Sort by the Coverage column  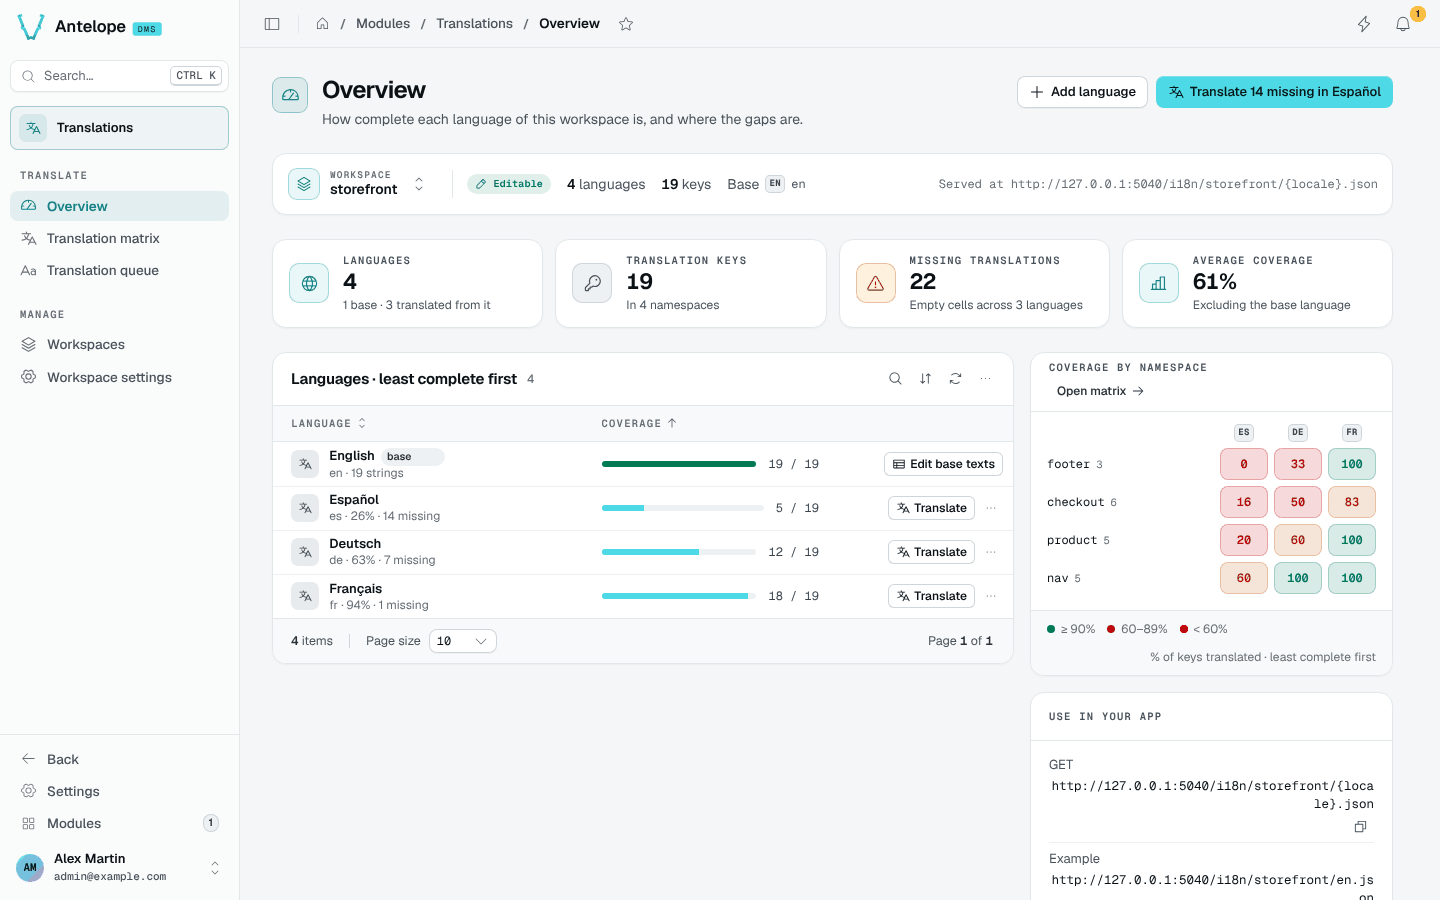638,424
